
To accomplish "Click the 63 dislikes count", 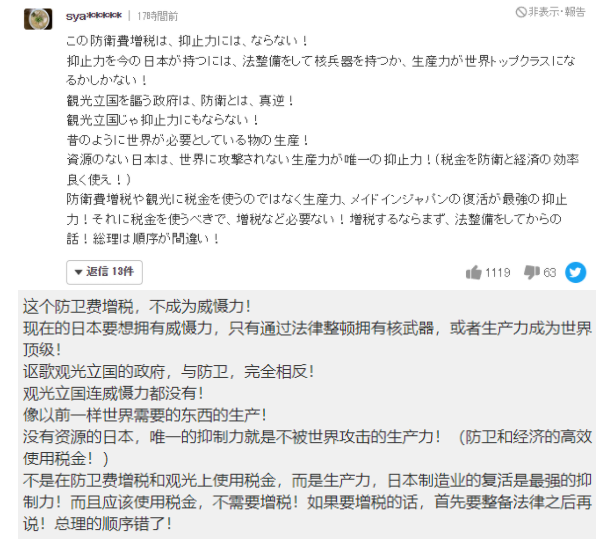I will click(549, 272).
